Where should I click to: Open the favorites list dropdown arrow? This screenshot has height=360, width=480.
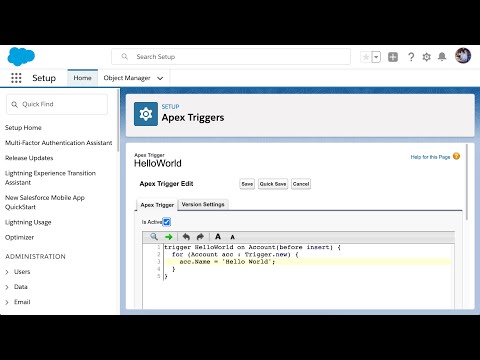pos(376,57)
